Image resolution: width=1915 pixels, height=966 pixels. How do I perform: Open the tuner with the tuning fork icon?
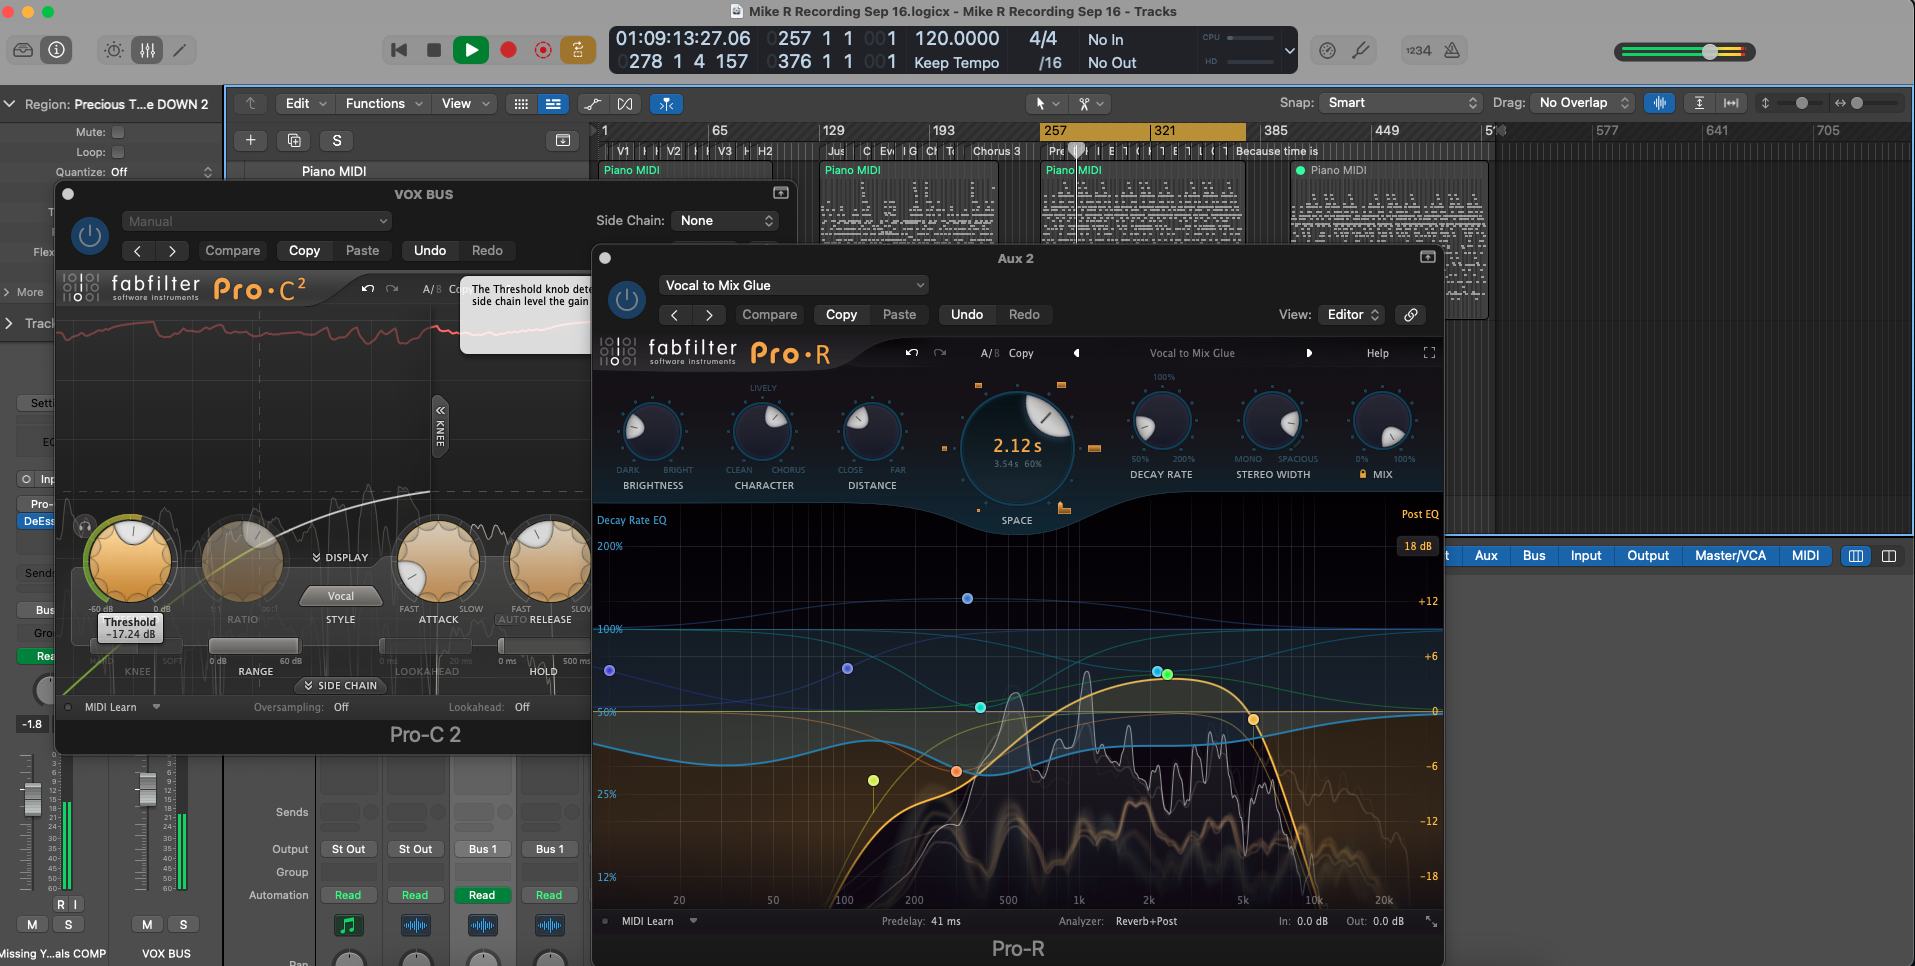pyautogui.click(x=1361, y=50)
